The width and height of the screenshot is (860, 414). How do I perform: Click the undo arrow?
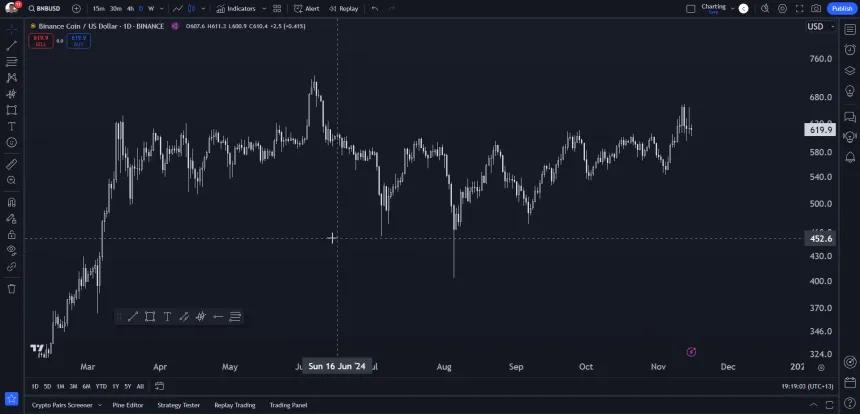point(375,9)
